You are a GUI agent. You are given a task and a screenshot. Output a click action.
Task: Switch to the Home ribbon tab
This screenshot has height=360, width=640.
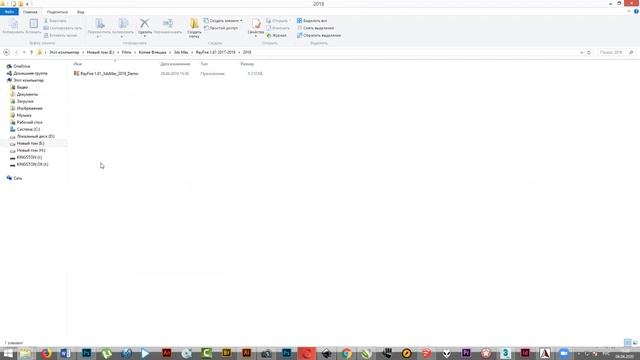pyautogui.click(x=30, y=12)
